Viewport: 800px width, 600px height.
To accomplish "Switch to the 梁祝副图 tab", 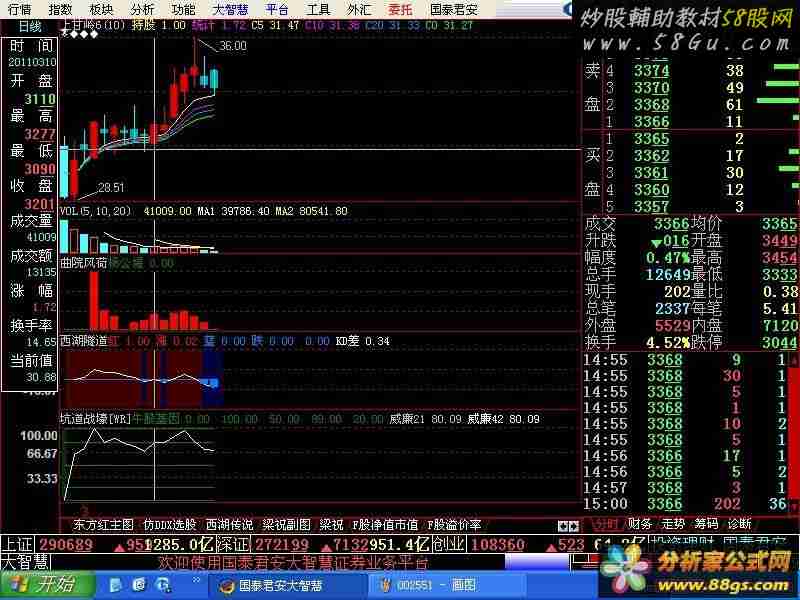I will click(x=286, y=524).
